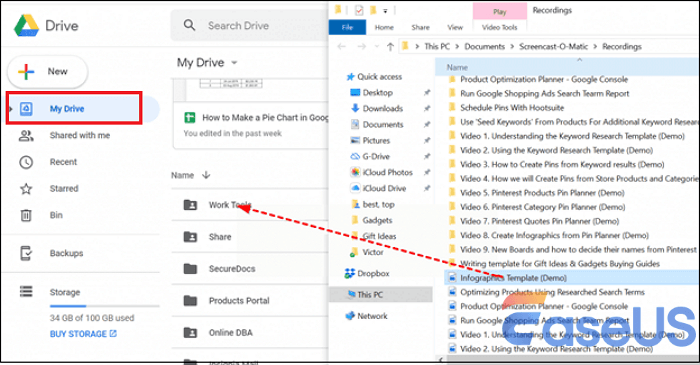Click the Name column header in Explorer

pyautogui.click(x=457, y=67)
